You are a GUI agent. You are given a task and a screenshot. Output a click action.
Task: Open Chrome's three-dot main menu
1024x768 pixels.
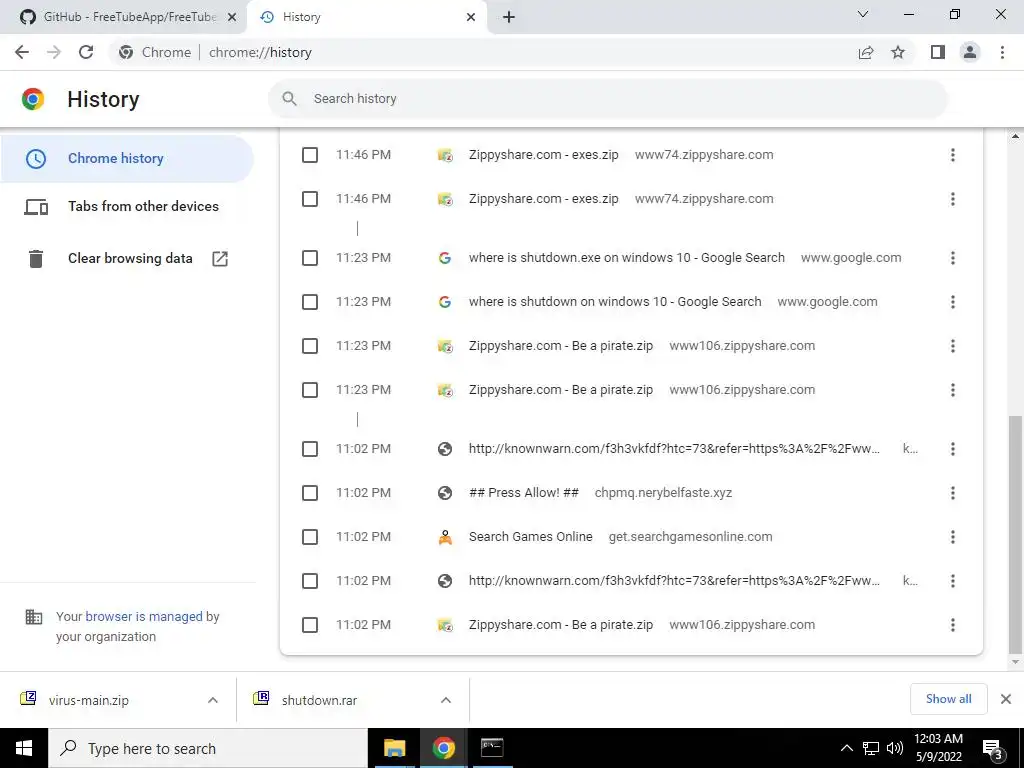pyautogui.click(x=1002, y=52)
